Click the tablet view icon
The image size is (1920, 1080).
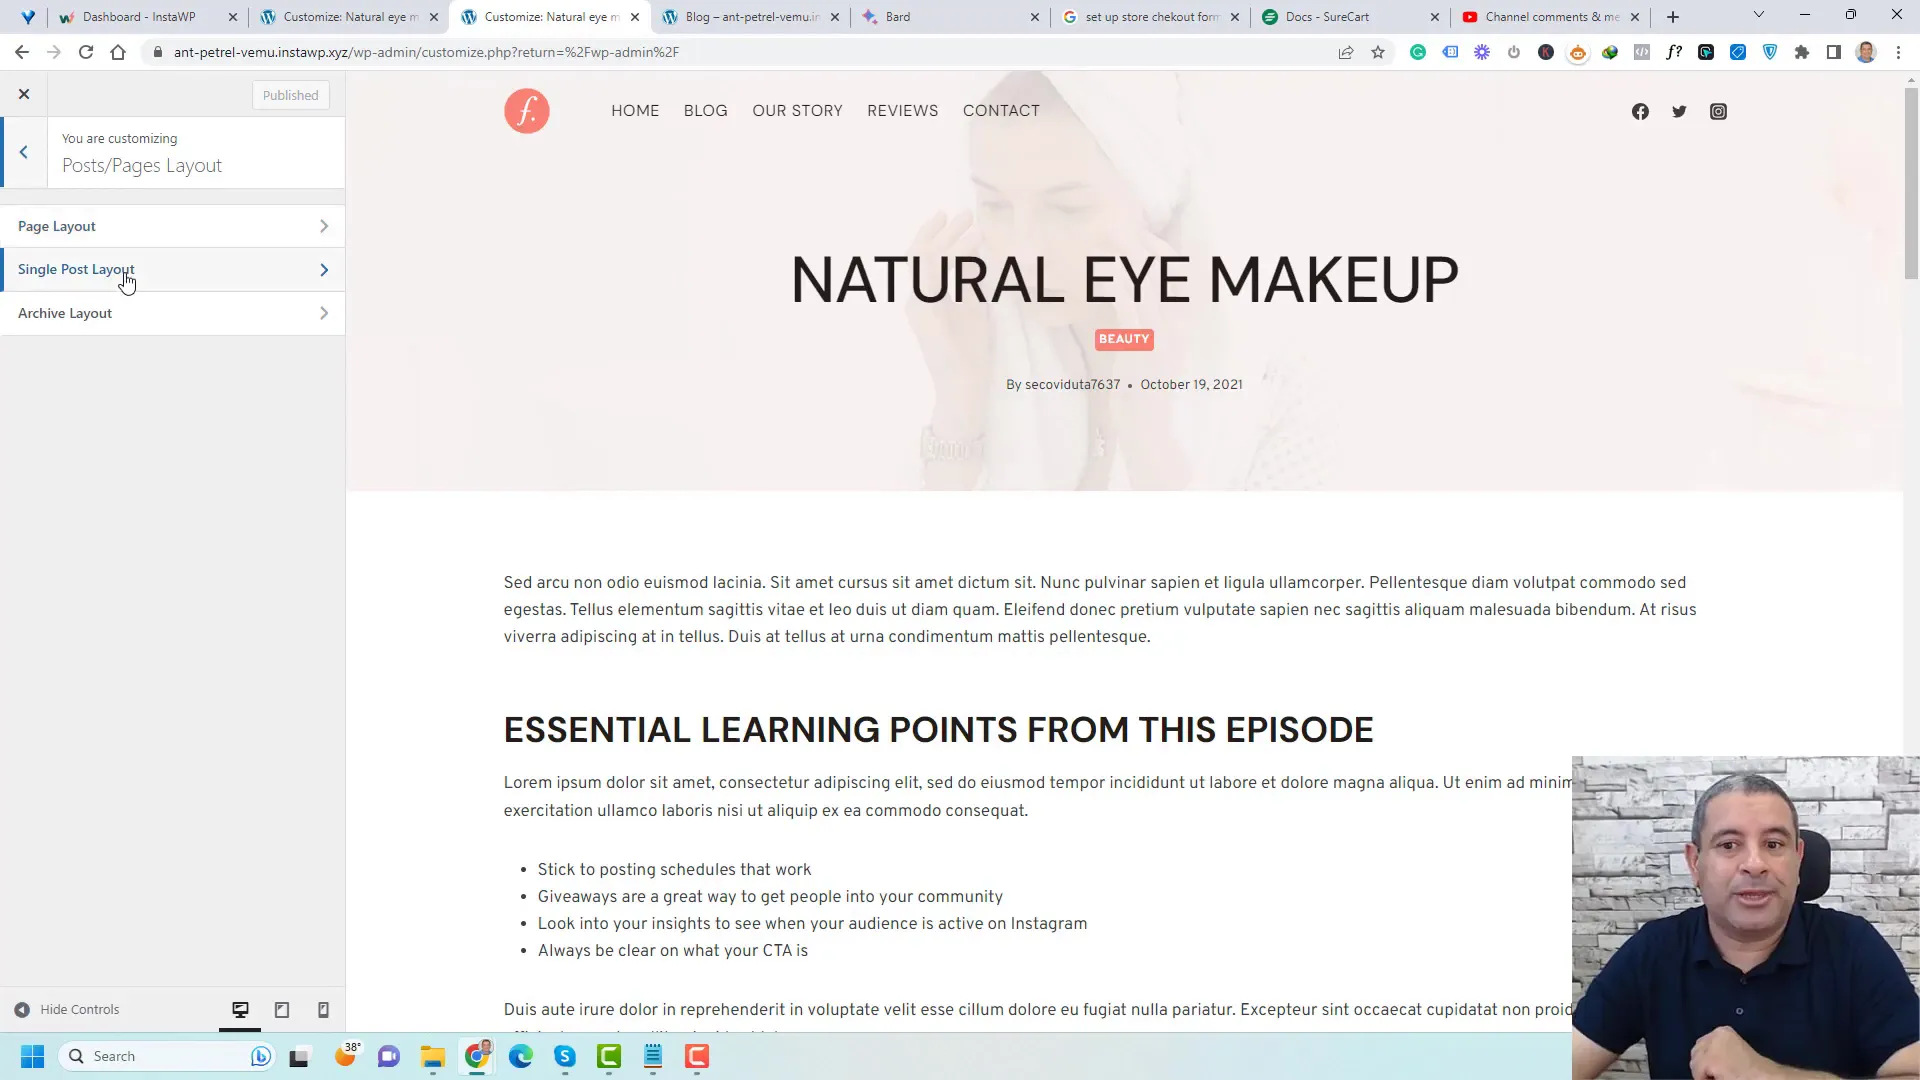tap(282, 1009)
